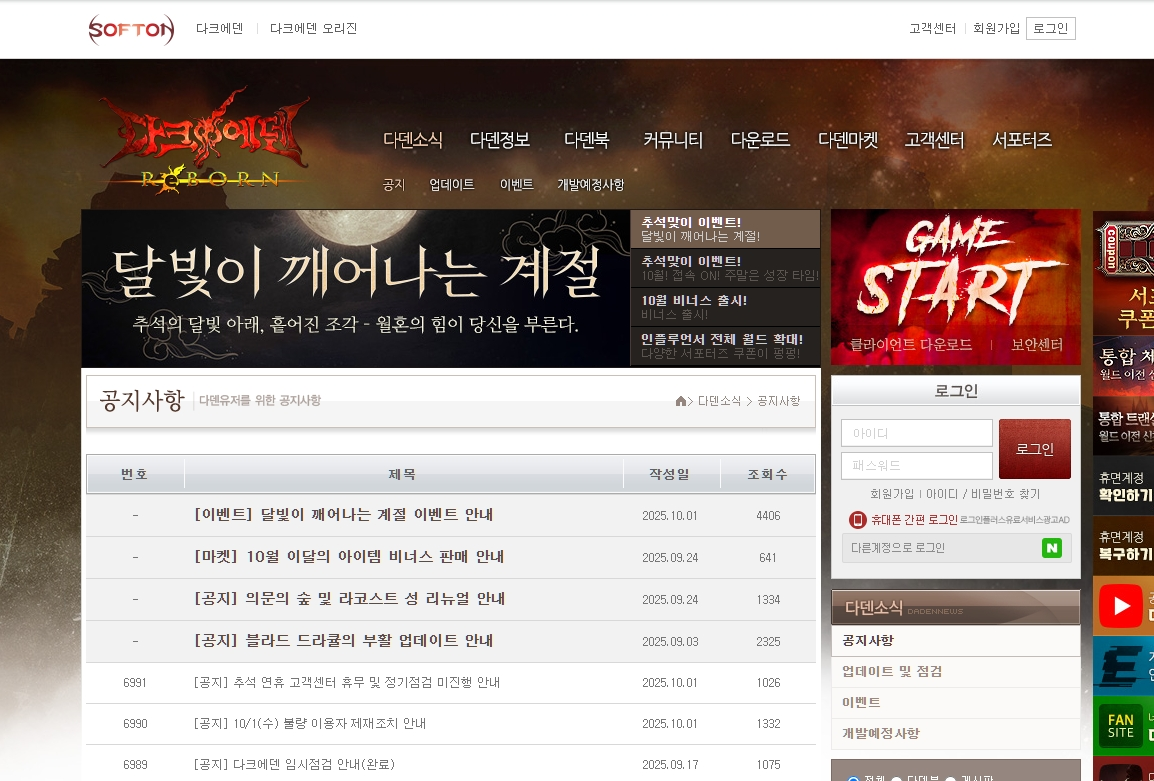Select 개발예정사항 in 다덴소식 side menu
Screen dimensions: 1154x781
955,733
